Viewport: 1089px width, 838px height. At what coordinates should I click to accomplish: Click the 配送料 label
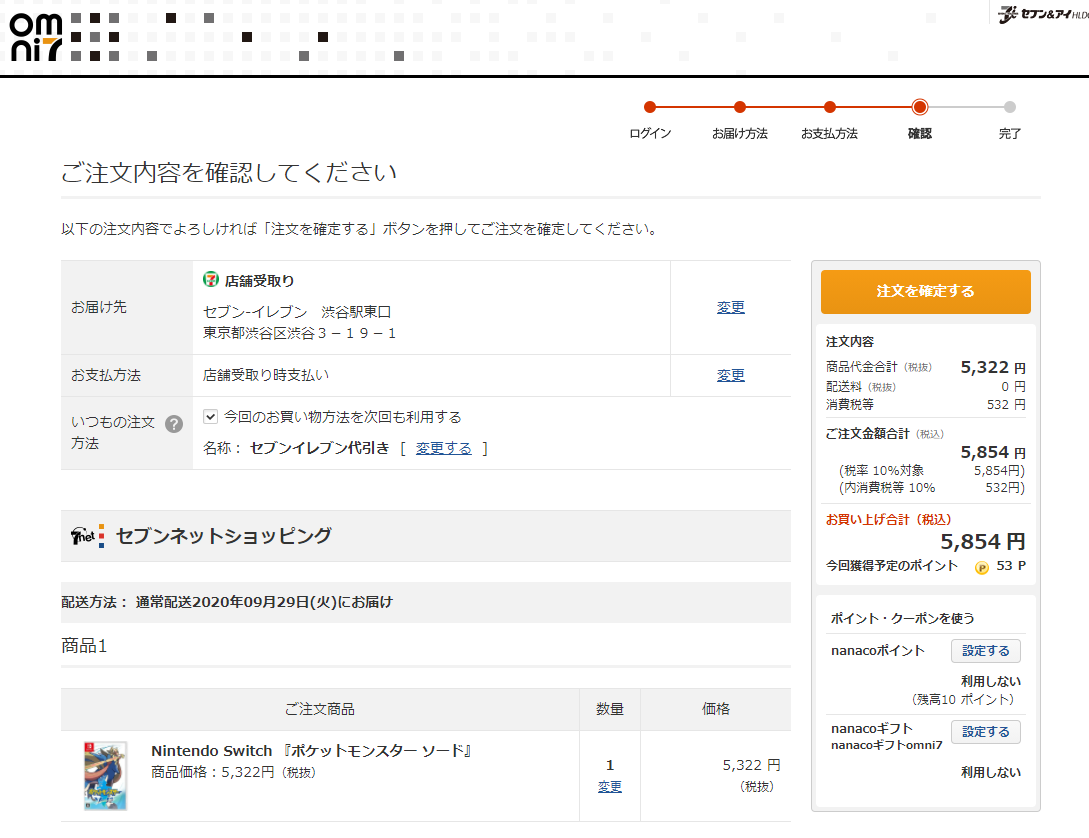(x=844, y=386)
